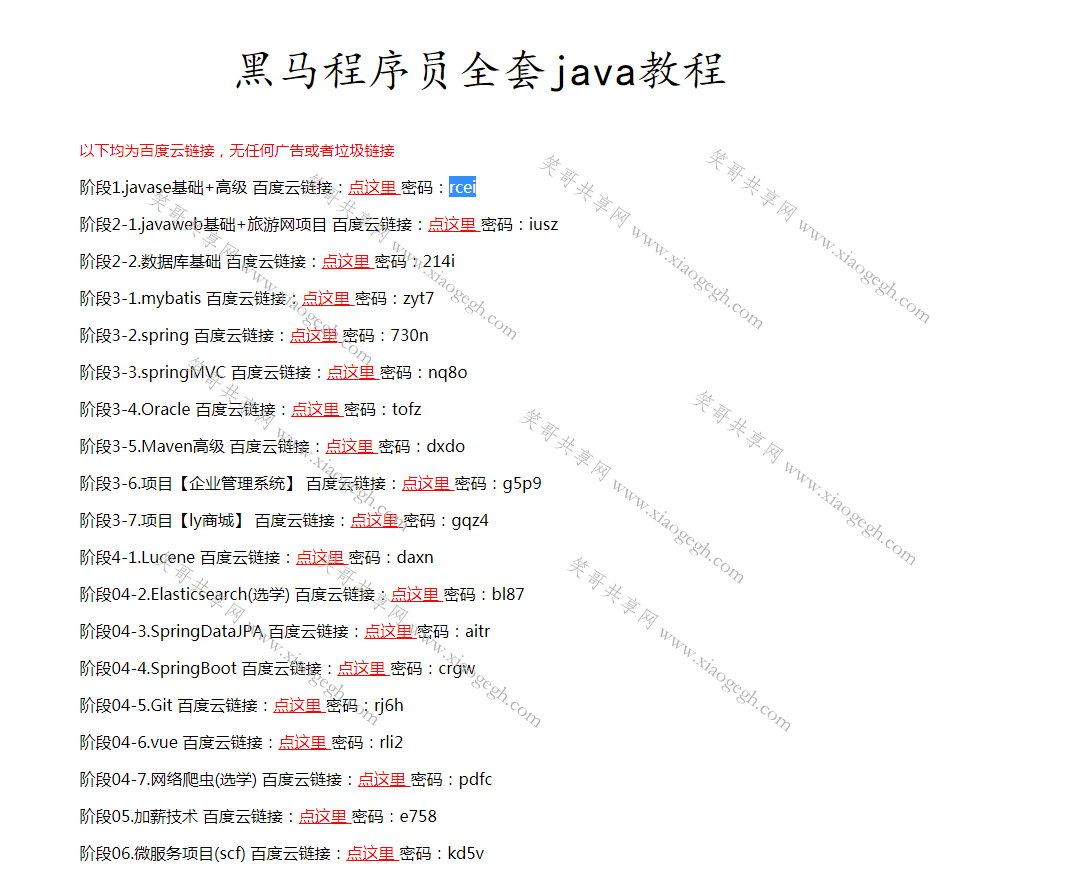Click the password text iusz

click(x=543, y=224)
